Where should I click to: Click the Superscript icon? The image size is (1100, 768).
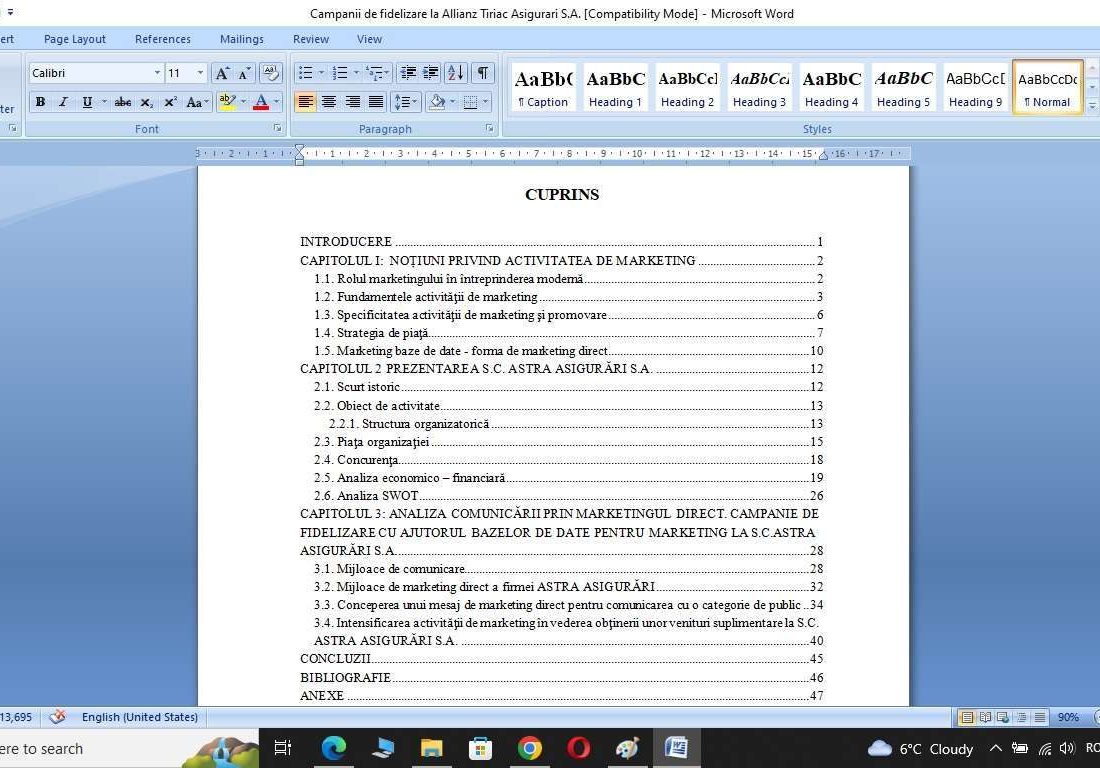(x=170, y=102)
